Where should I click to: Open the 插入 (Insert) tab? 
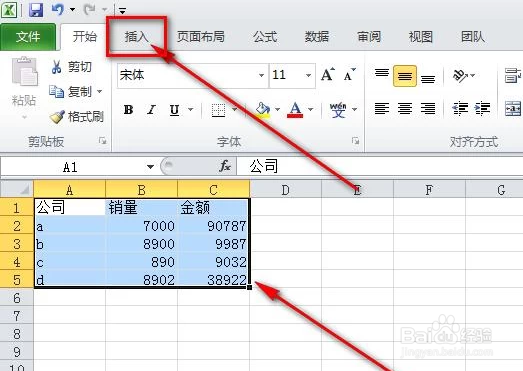[136, 36]
